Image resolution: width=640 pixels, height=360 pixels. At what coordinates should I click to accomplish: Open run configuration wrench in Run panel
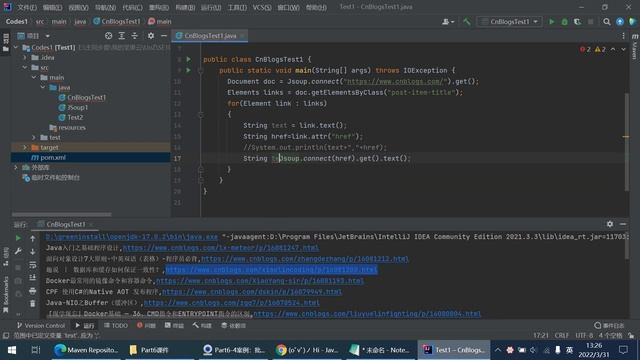pyautogui.click(x=18, y=251)
